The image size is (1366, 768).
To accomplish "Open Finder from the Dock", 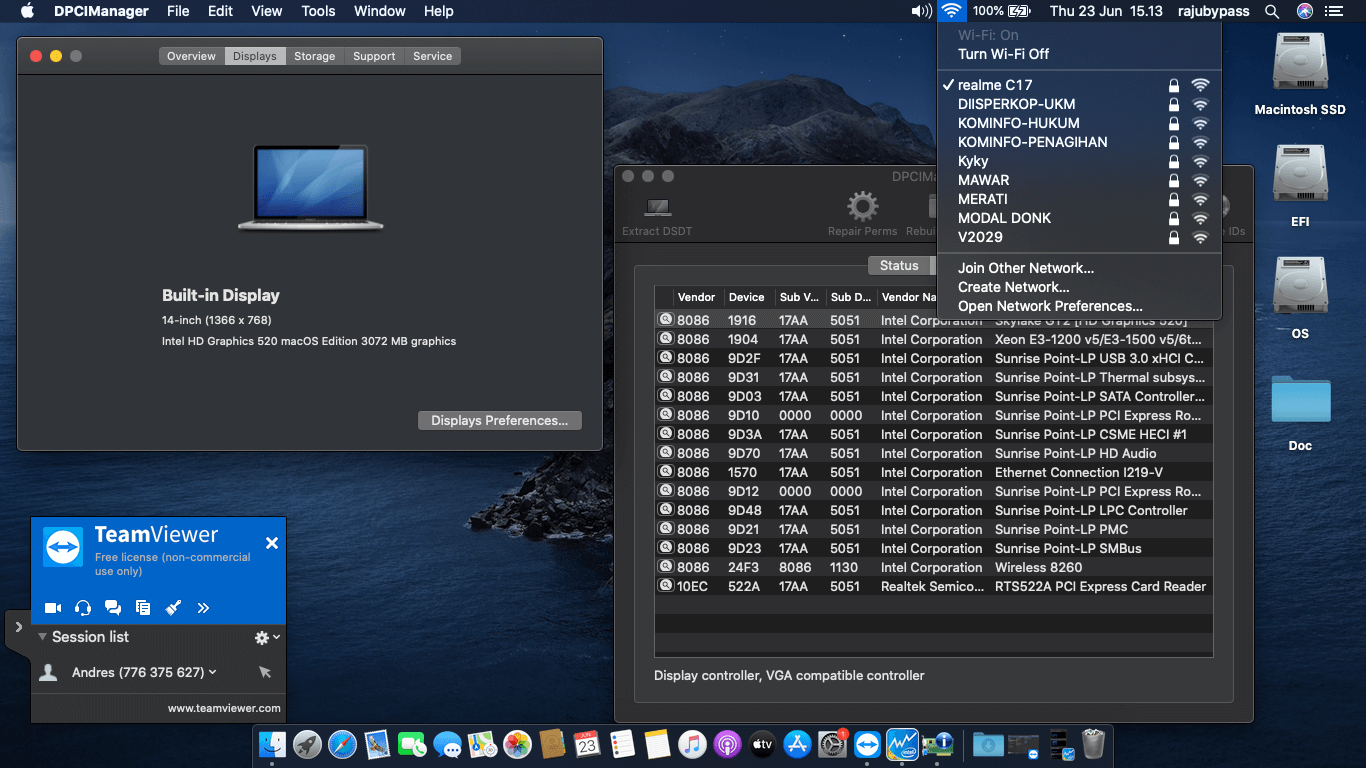I will click(272, 744).
